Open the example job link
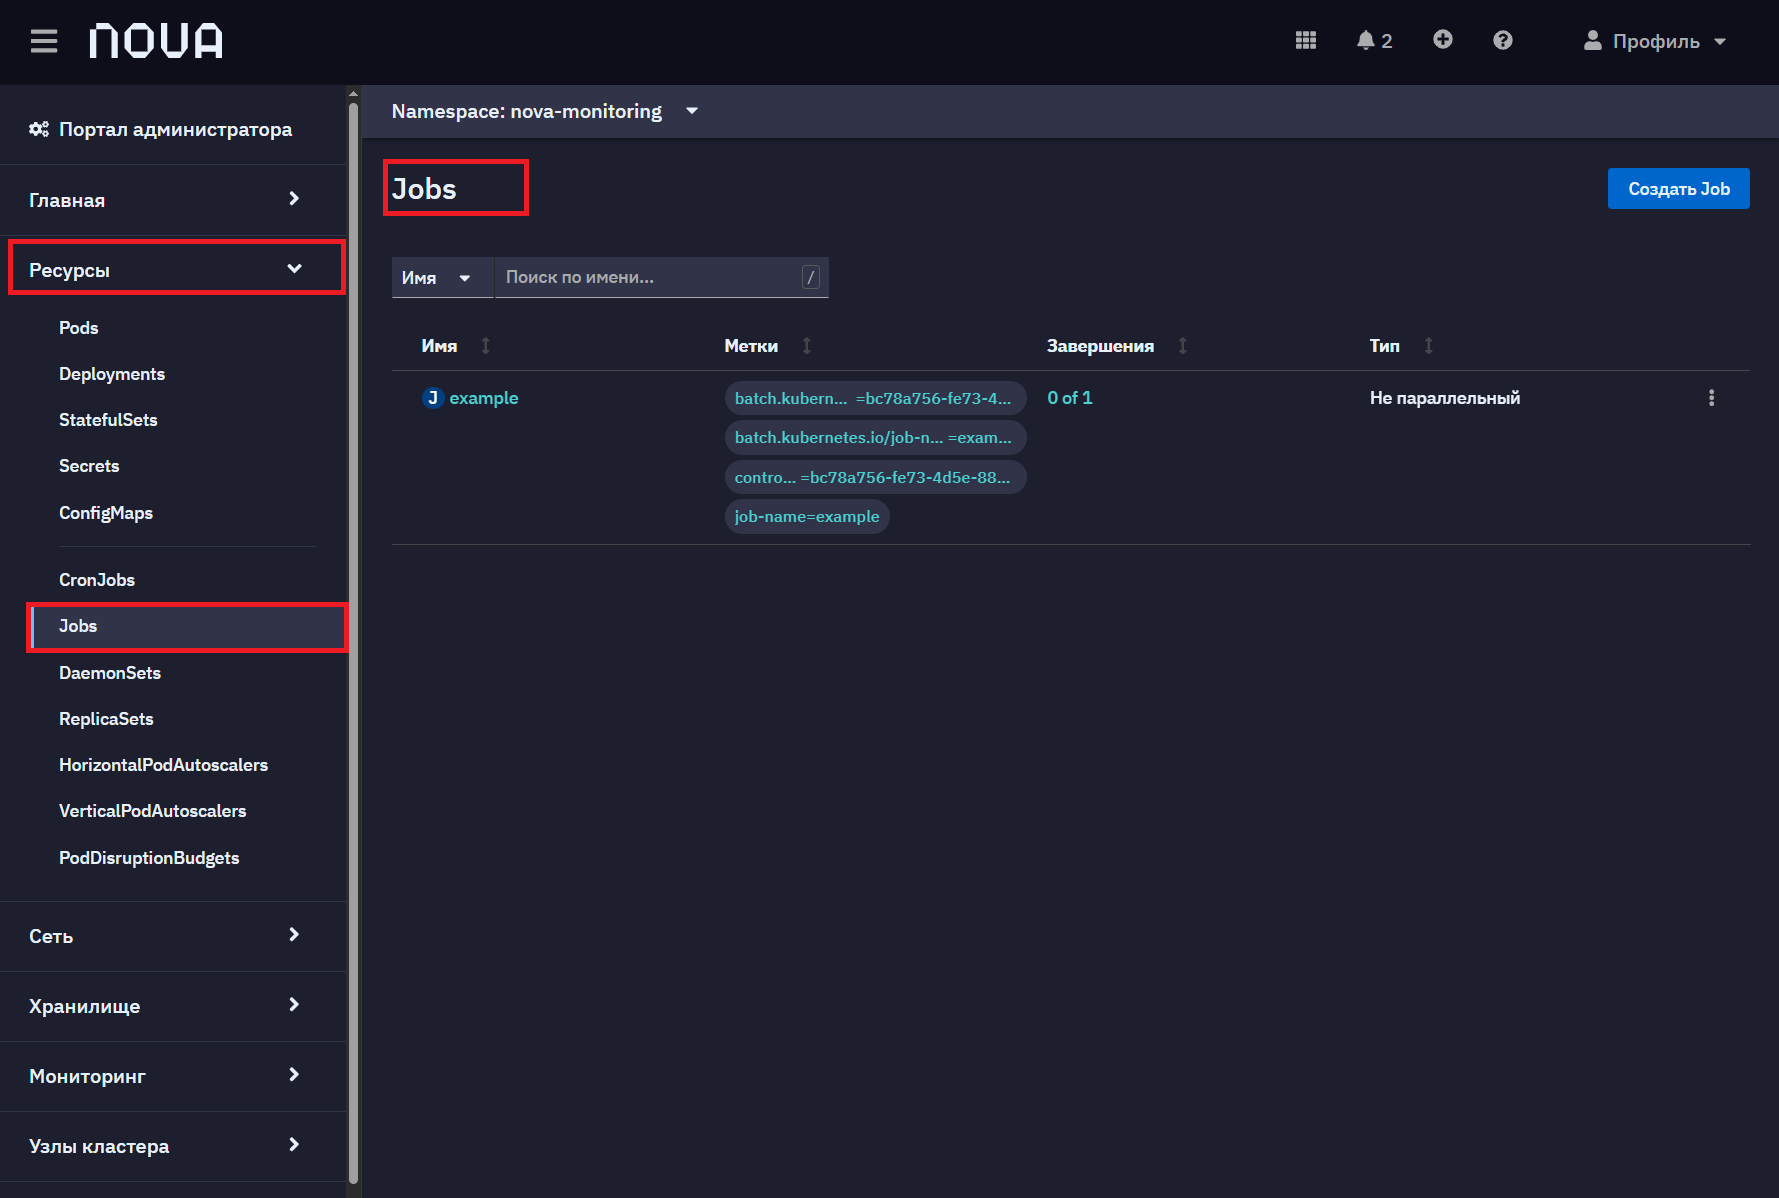 click(484, 398)
